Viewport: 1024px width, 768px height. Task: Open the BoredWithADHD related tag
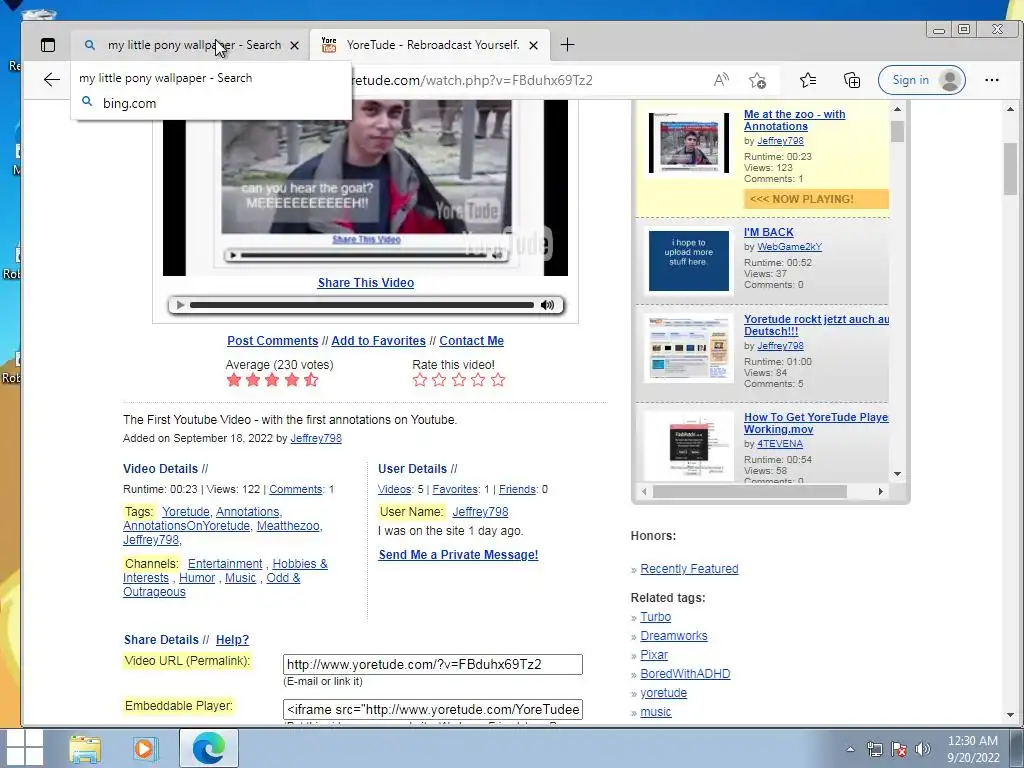pyautogui.click(x=685, y=673)
